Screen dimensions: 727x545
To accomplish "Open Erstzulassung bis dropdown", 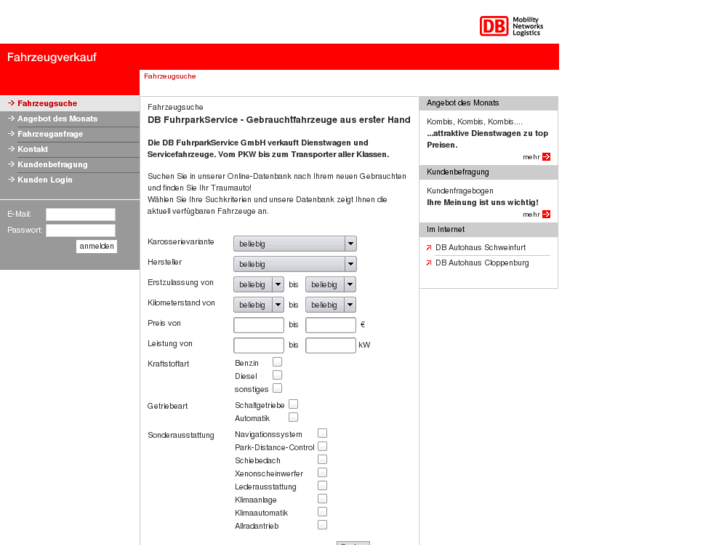I will click(331, 284).
